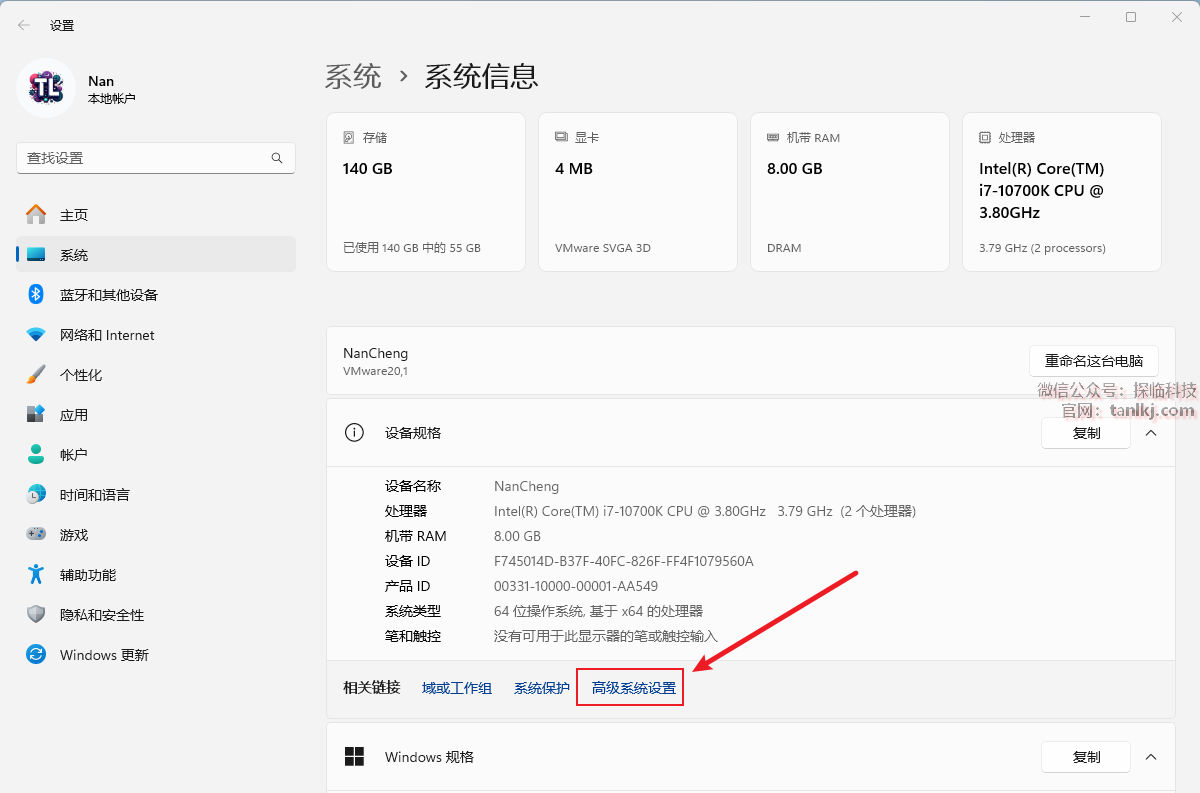The width and height of the screenshot is (1200, 793).
Task: Click the Windows Update sync icon
Action: click(x=36, y=655)
